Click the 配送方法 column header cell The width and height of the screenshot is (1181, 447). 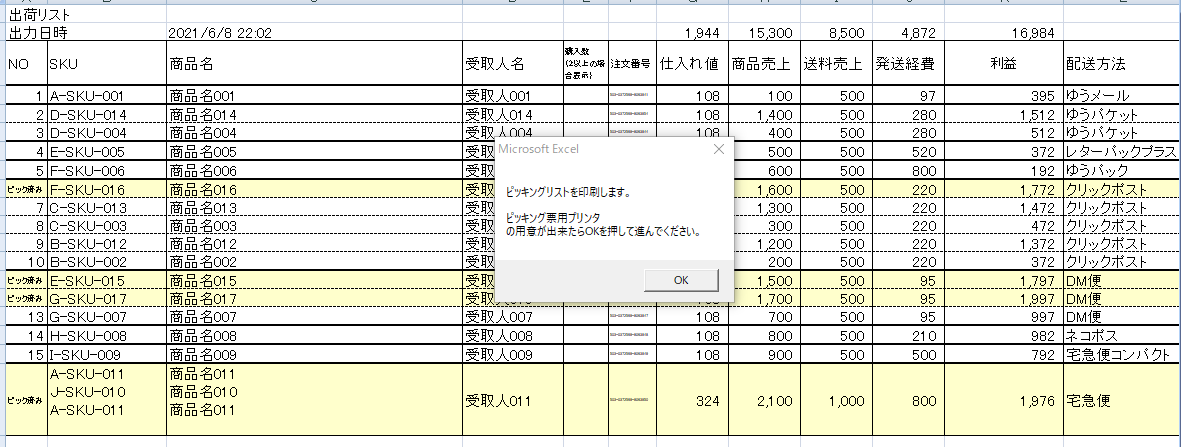1120,64
